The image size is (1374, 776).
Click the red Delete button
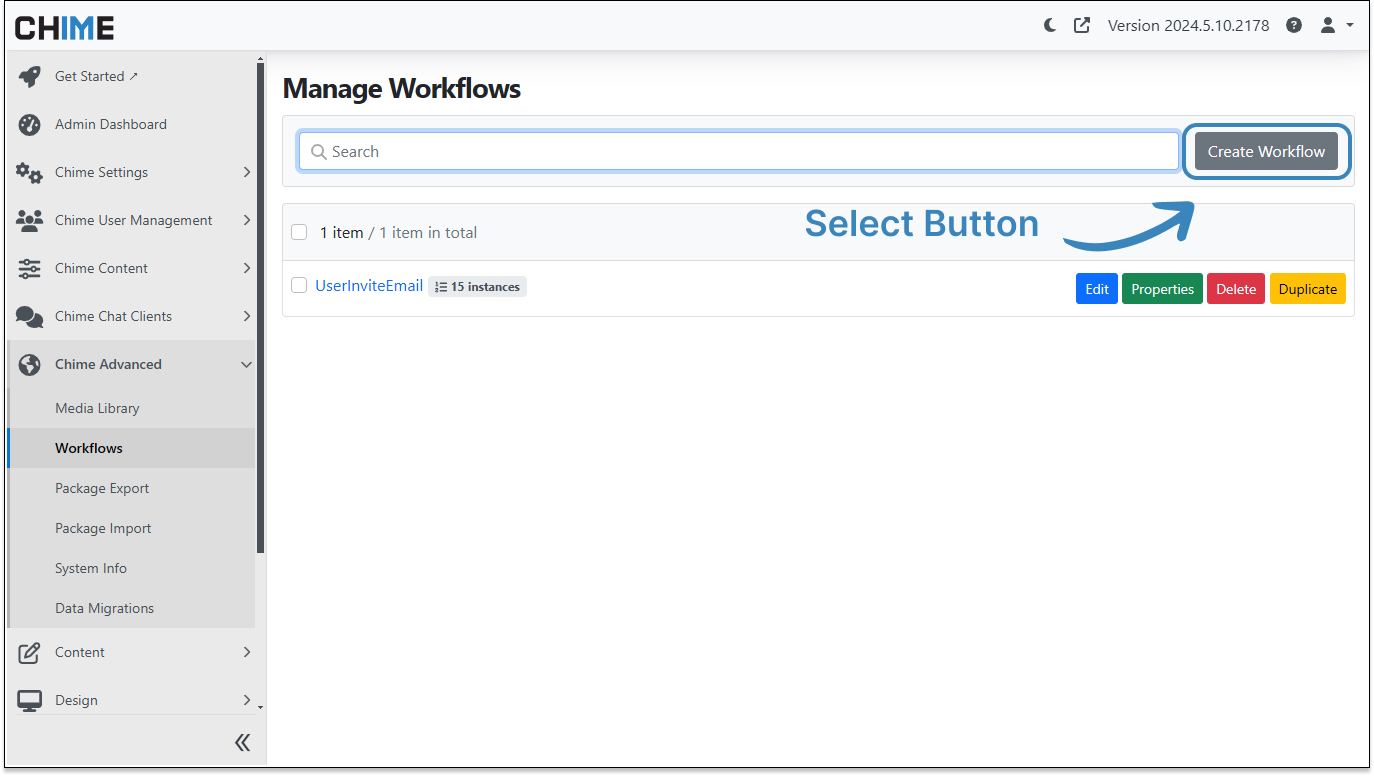click(1236, 289)
